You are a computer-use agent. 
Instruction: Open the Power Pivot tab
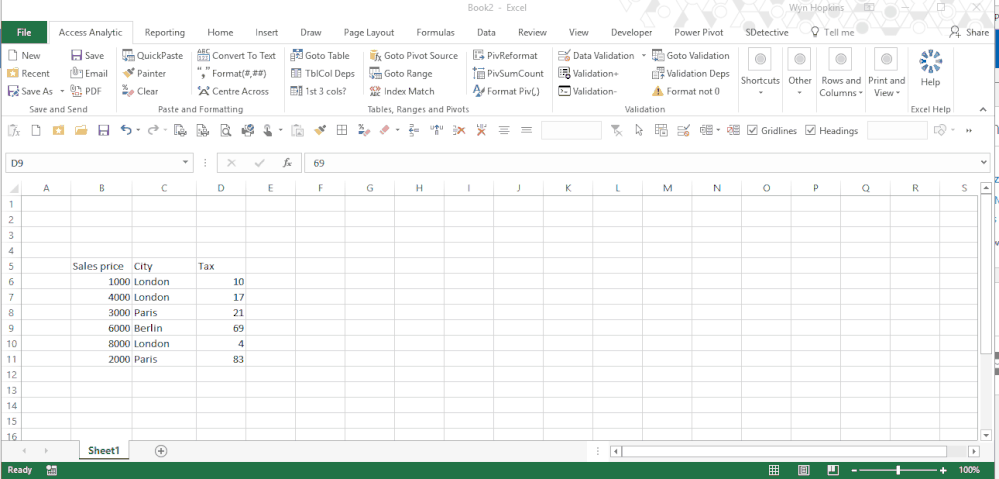click(x=700, y=32)
